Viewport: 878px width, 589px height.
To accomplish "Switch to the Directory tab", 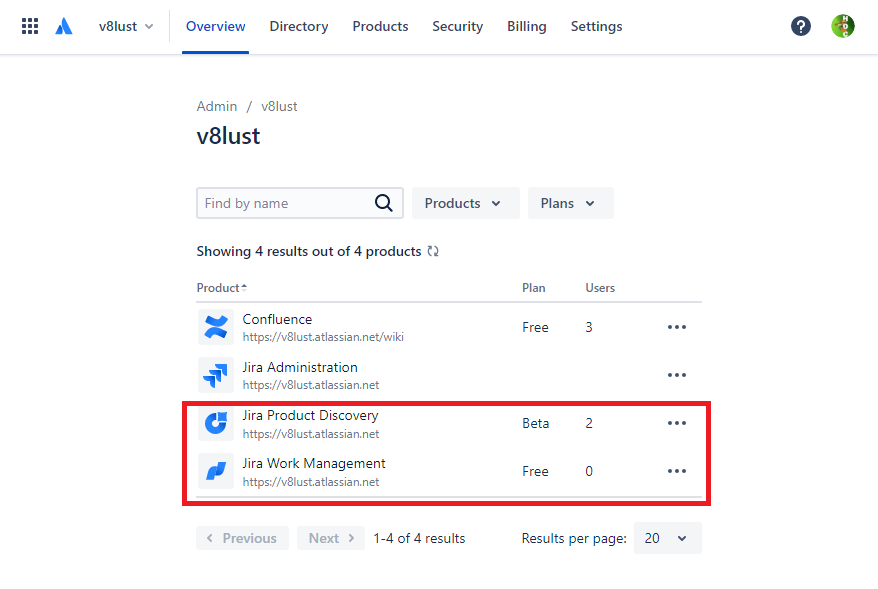I will (x=299, y=26).
